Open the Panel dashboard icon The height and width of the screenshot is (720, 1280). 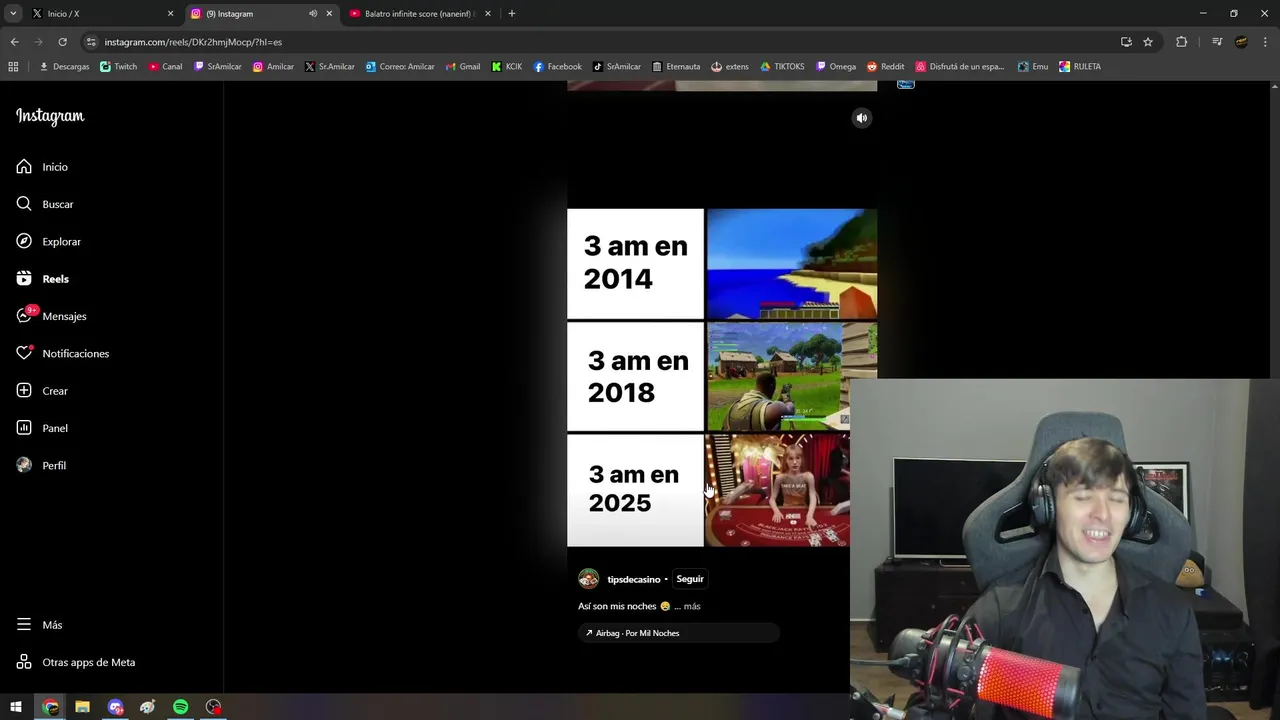(24, 428)
